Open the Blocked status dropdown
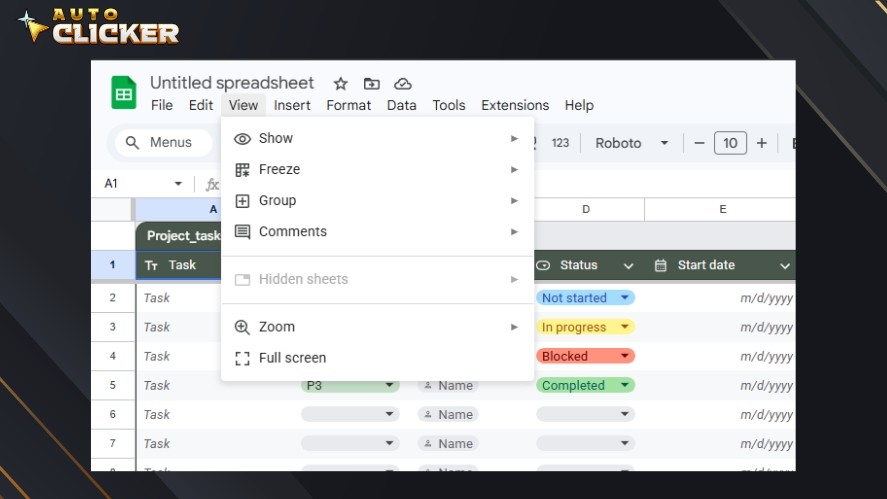The width and height of the screenshot is (887, 499). pyautogui.click(x=625, y=356)
